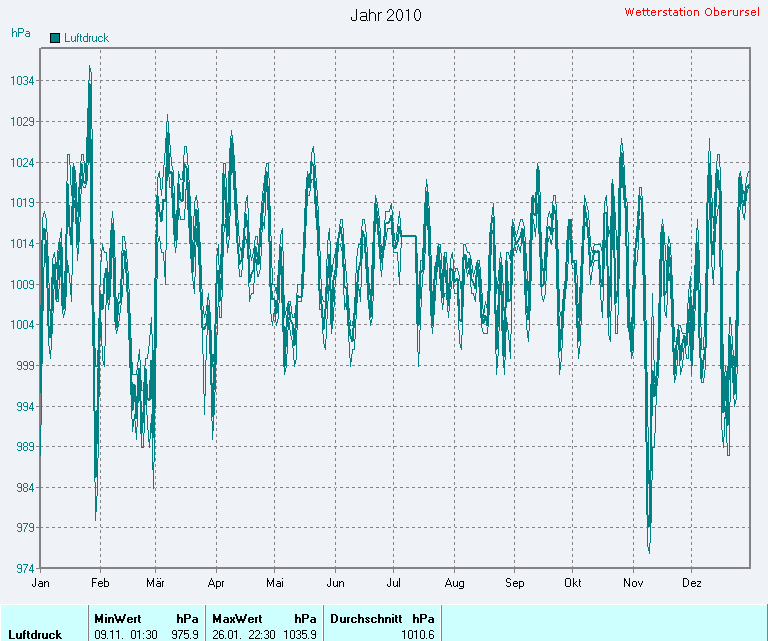Select the 979 y-axis value
768x641 pixels.
click(x=25, y=528)
